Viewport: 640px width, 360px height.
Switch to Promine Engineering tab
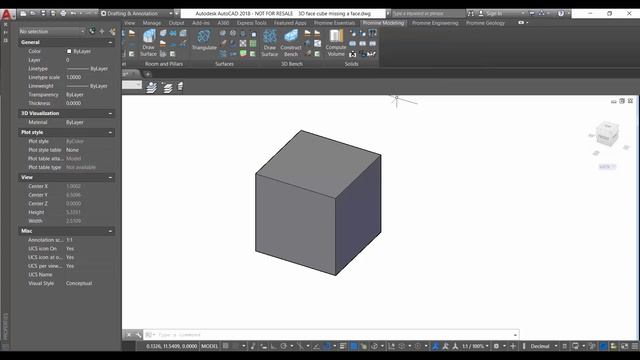(435, 23)
